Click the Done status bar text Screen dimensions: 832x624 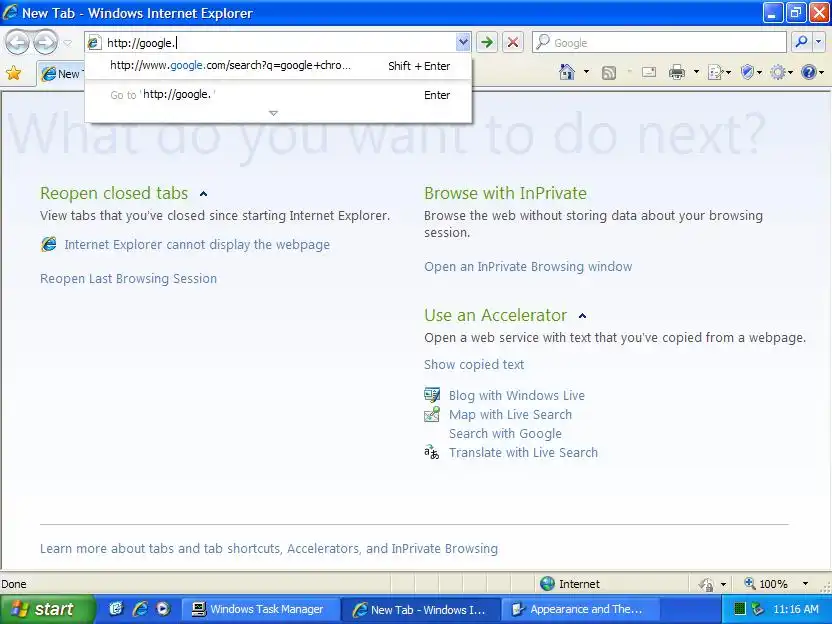click(14, 584)
